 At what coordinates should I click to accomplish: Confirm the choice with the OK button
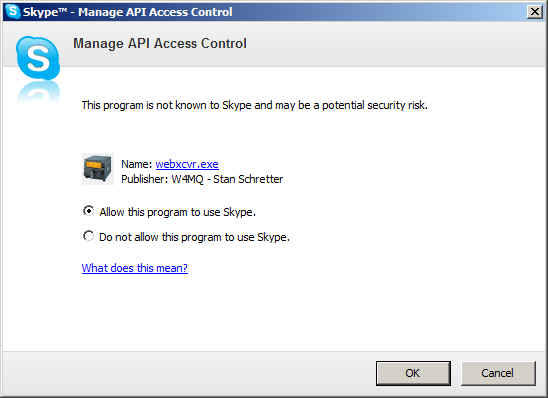[413, 373]
